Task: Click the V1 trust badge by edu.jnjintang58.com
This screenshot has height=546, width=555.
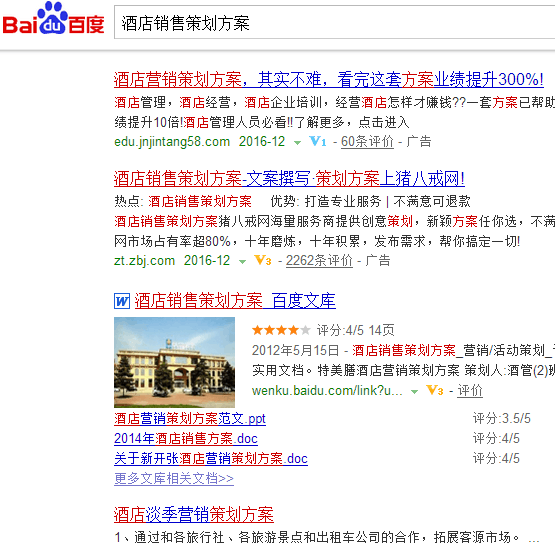Action: pos(317,142)
